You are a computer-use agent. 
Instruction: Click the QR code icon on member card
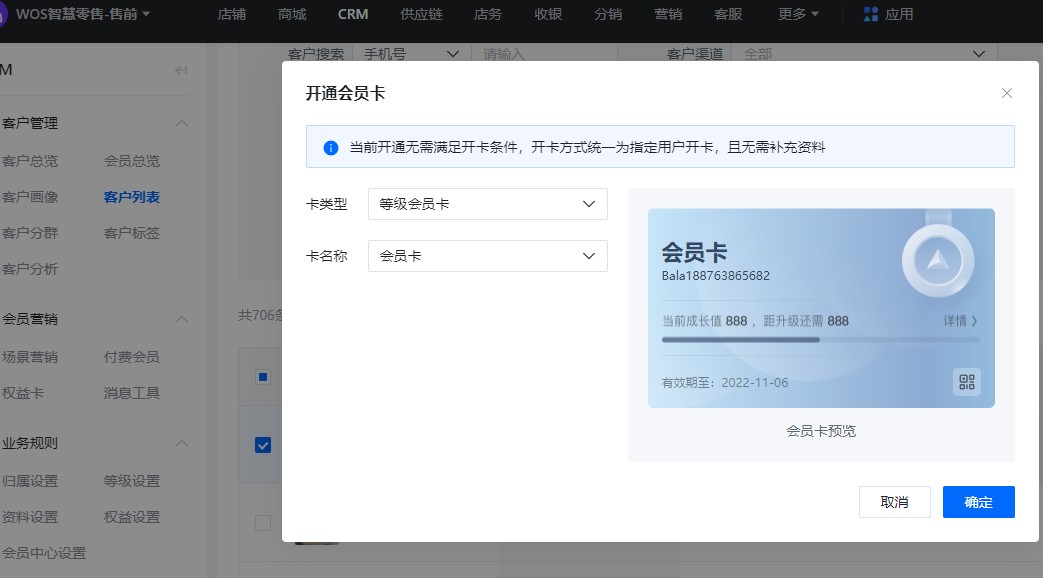(966, 382)
